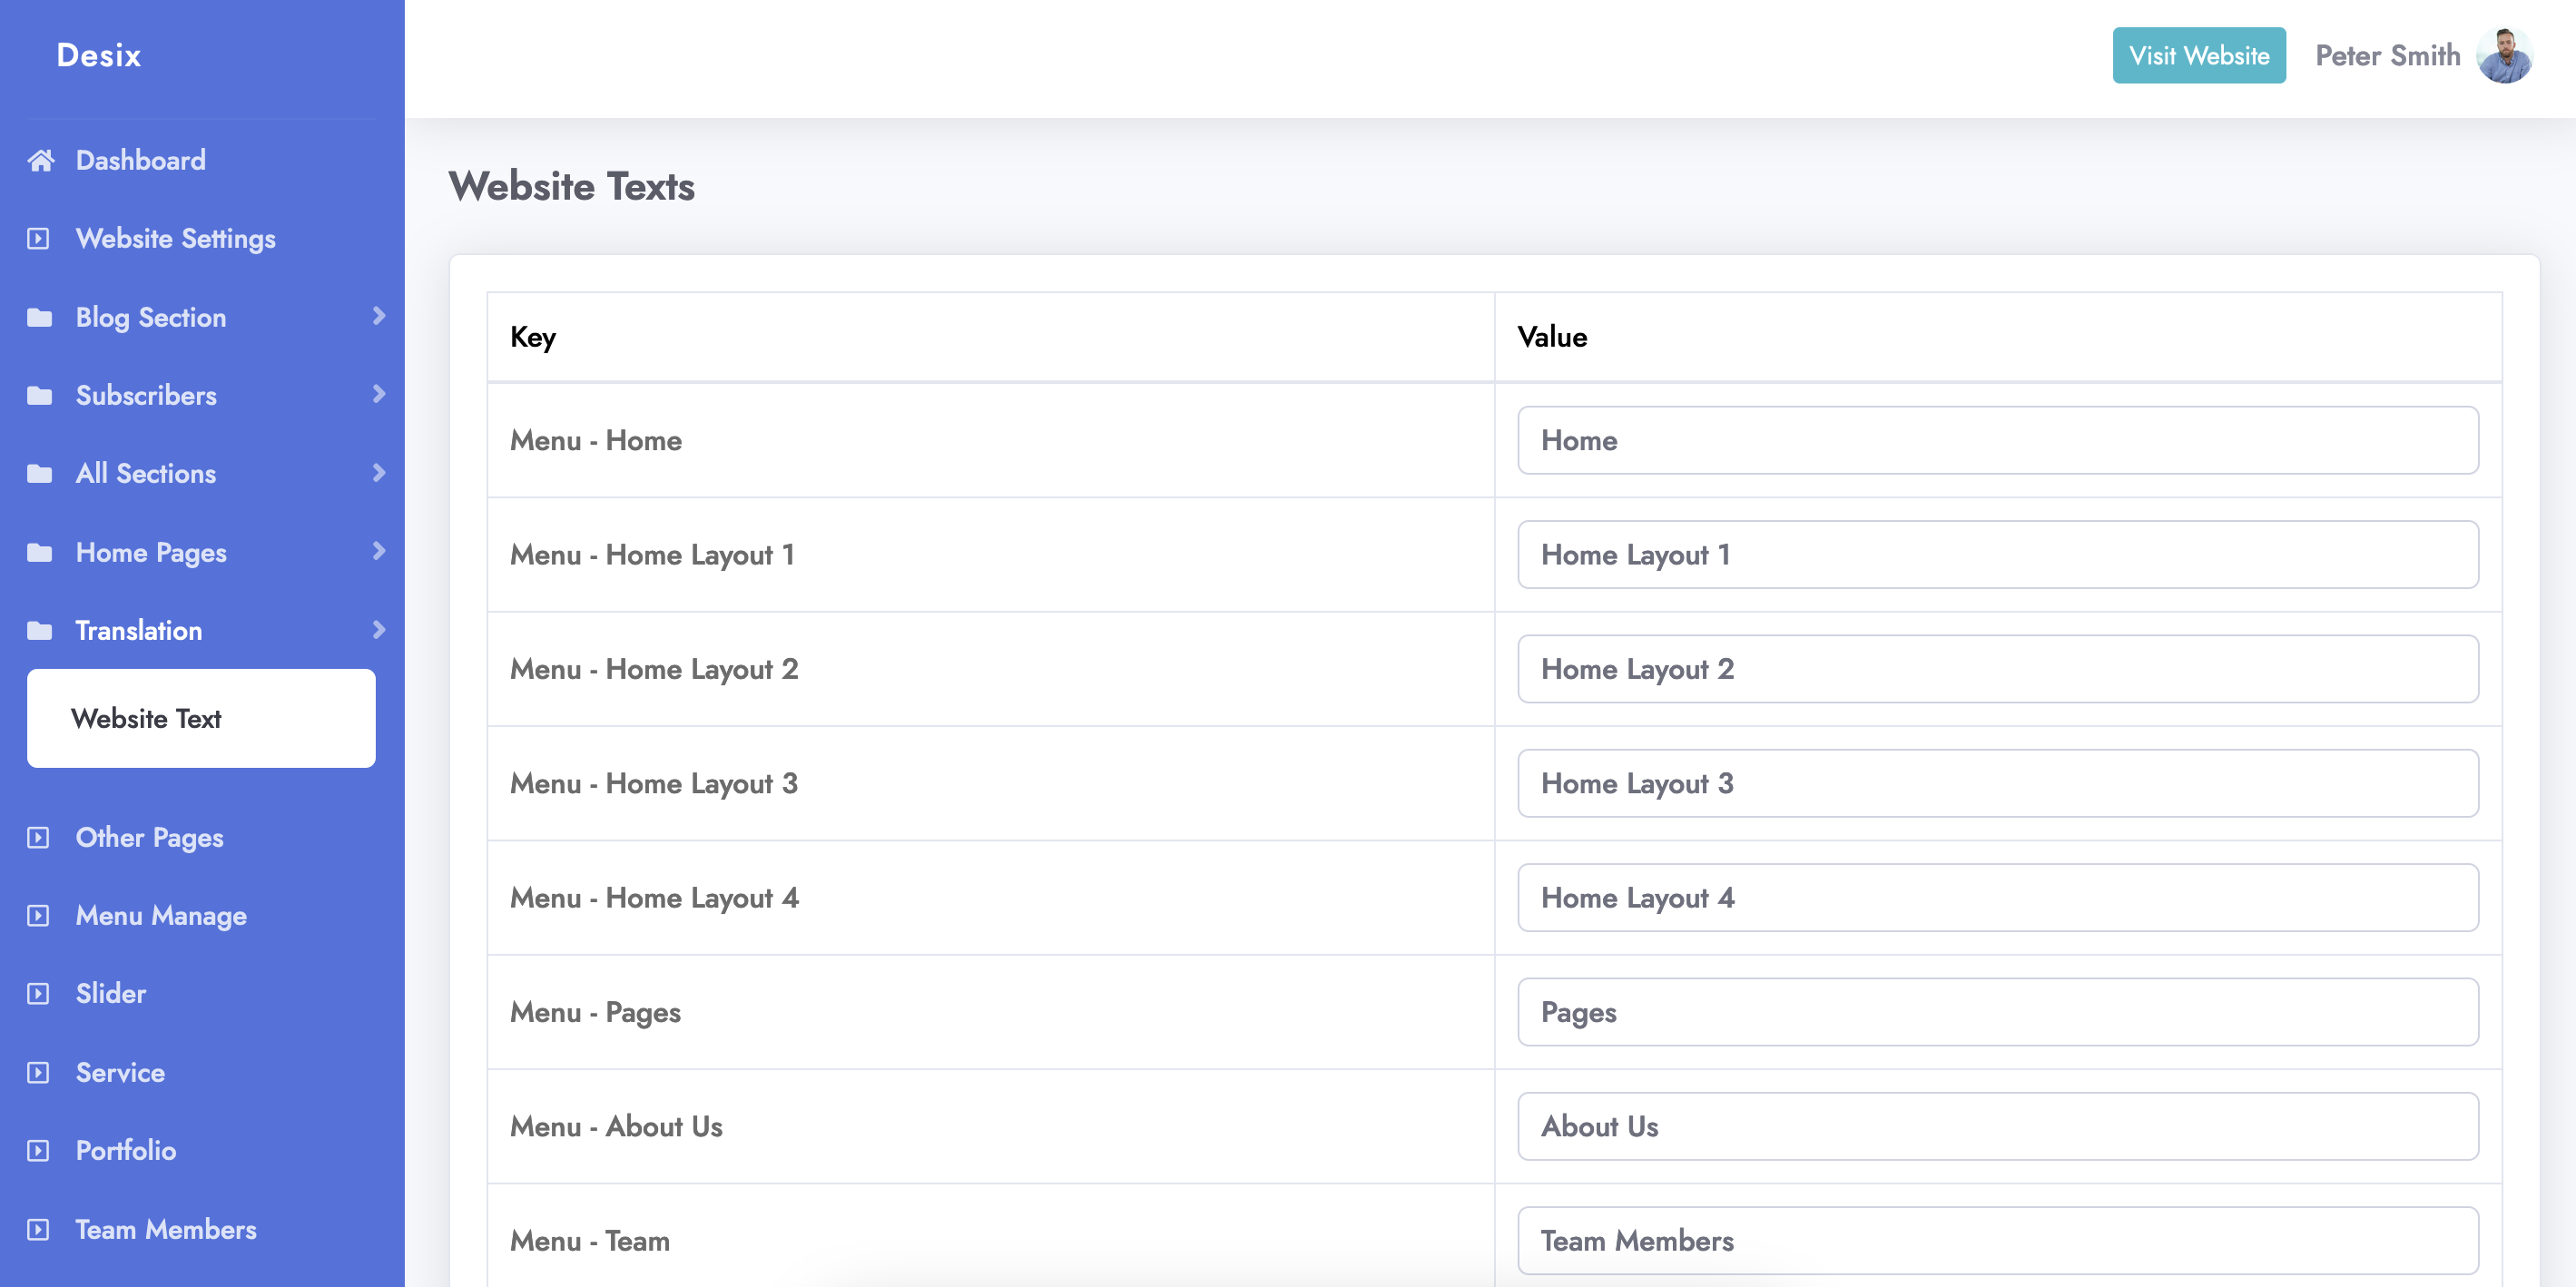Click the Desix logo link
The image size is (2576, 1287).
click(98, 55)
